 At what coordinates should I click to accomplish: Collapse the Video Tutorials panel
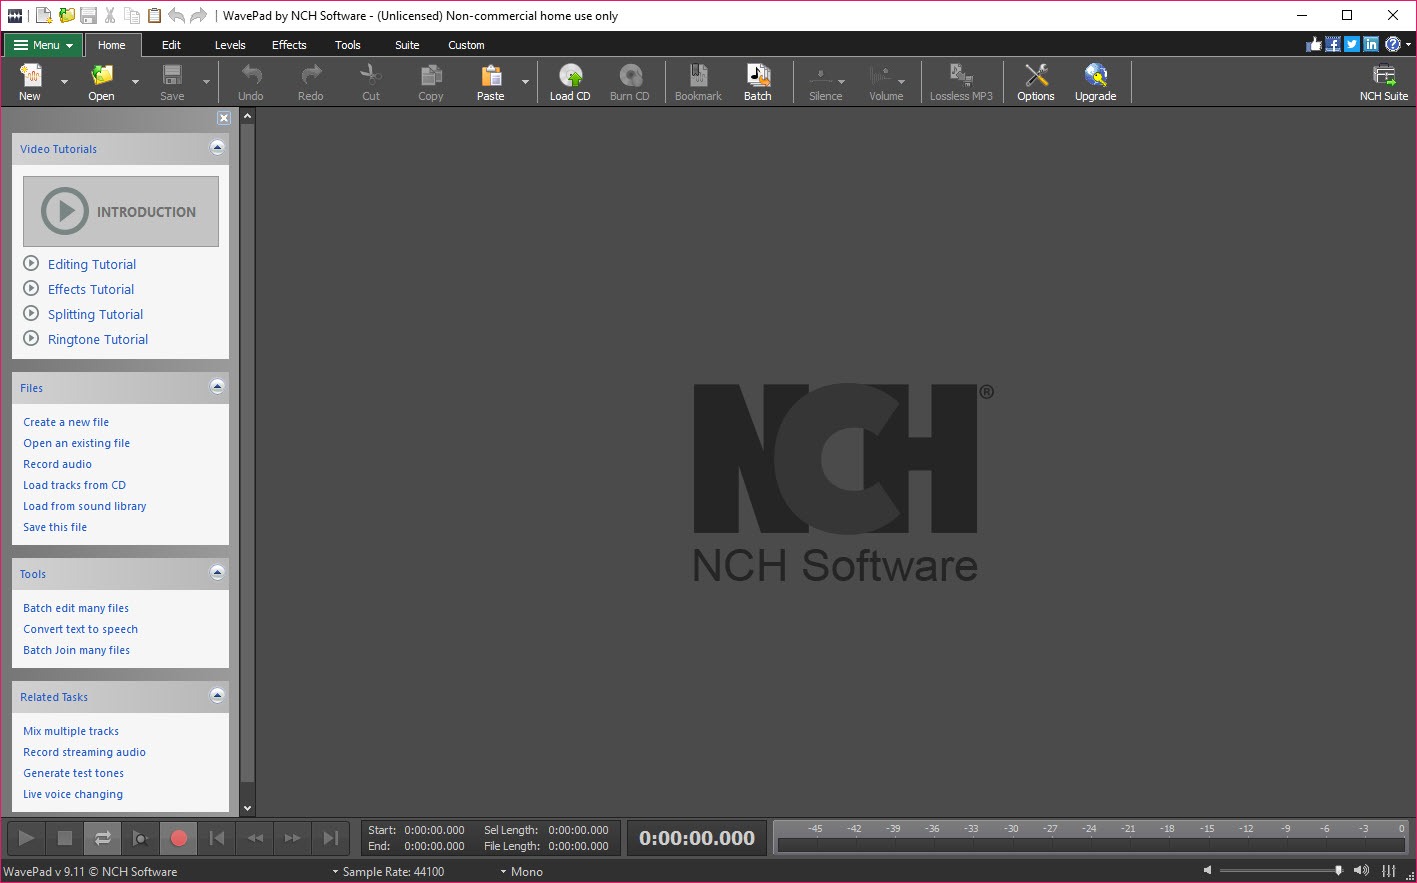pyautogui.click(x=217, y=148)
